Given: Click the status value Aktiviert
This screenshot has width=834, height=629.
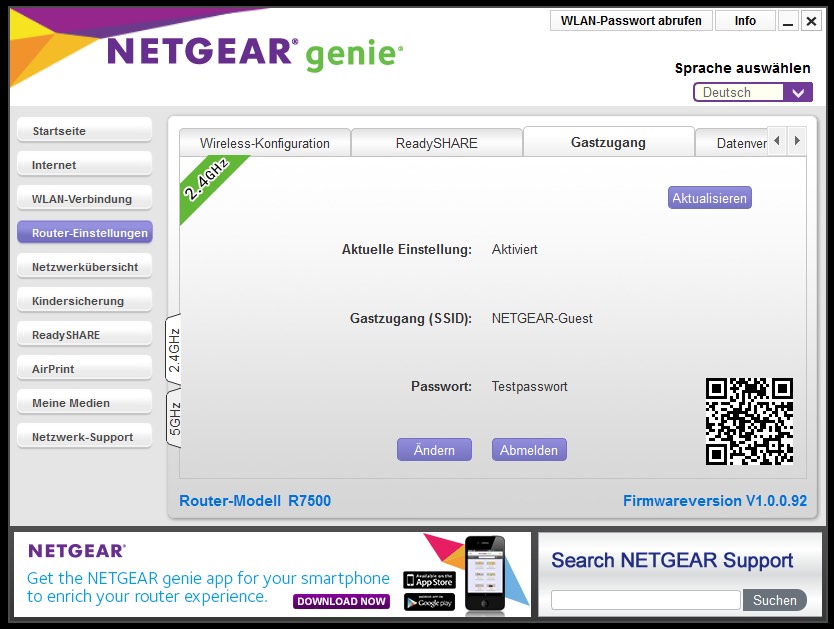Looking at the screenshot, I should click(x=514, y=249).
